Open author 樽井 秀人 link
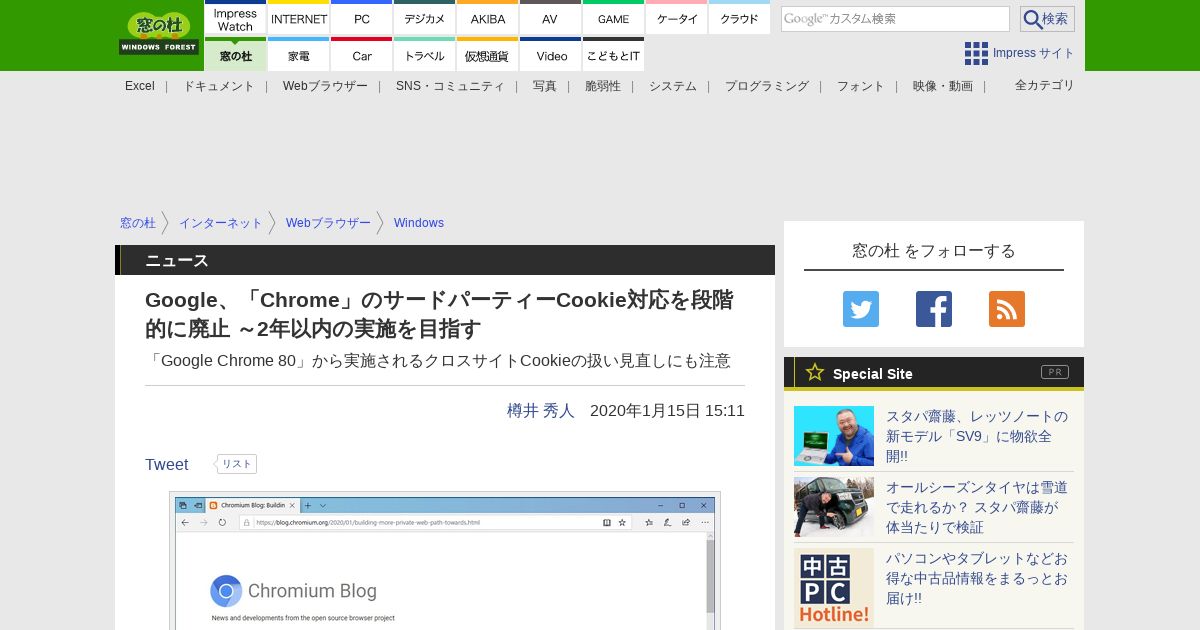 [541, 411]
